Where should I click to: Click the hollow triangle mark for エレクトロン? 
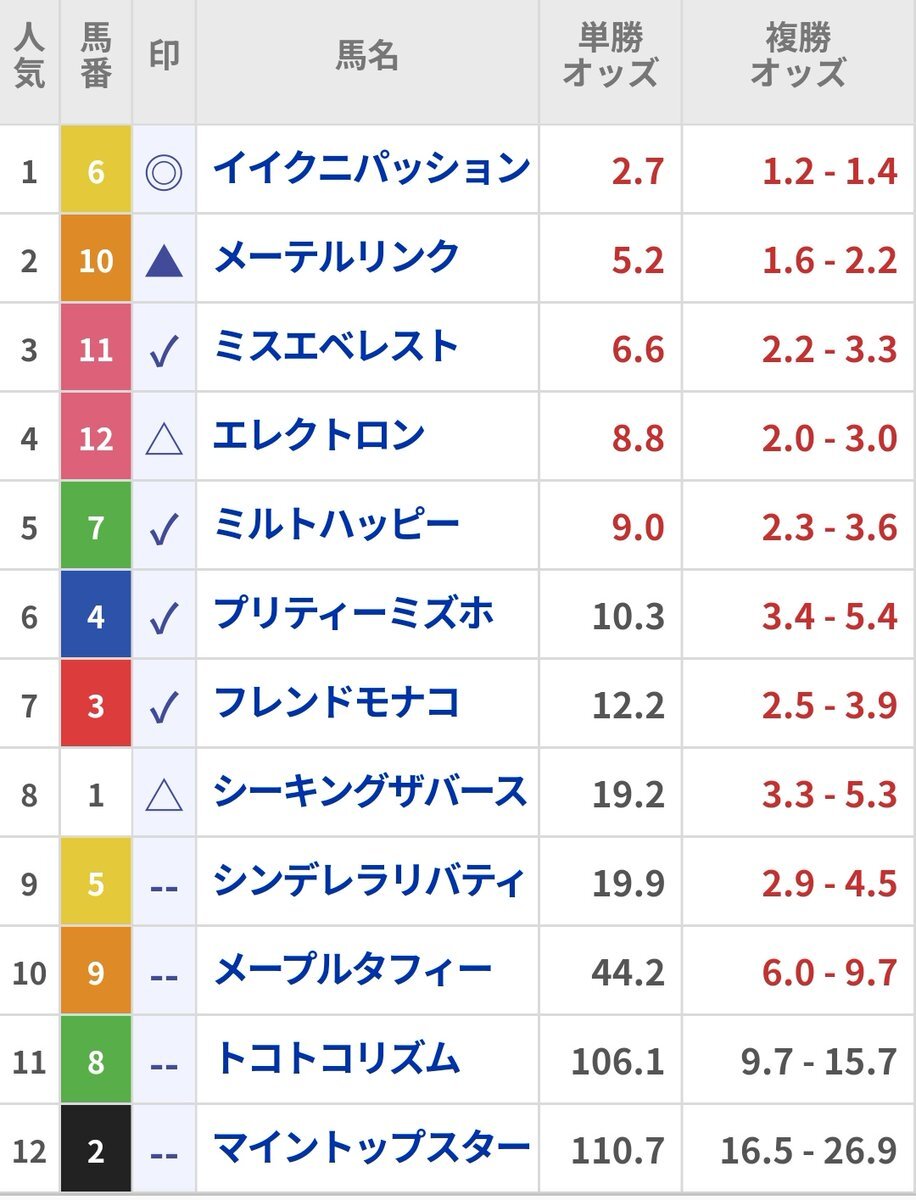click(x=164, y=438)
